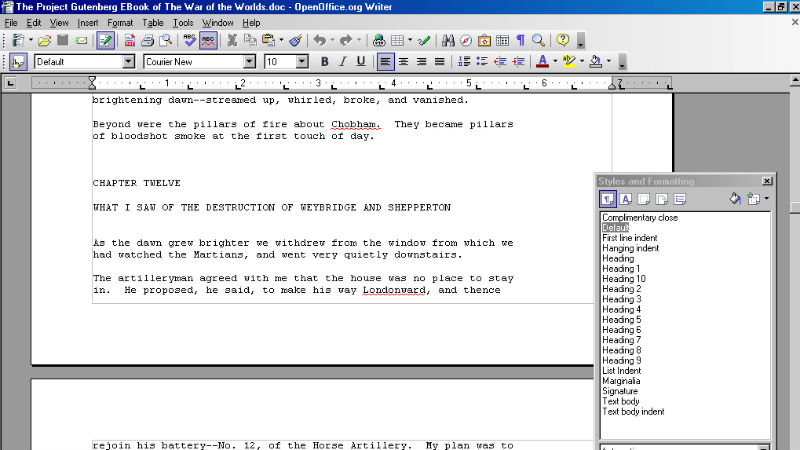Viewport: 800px width, 450px height.
Task: Toggle Bullets On/Off icon
Action: coord(482,62)
